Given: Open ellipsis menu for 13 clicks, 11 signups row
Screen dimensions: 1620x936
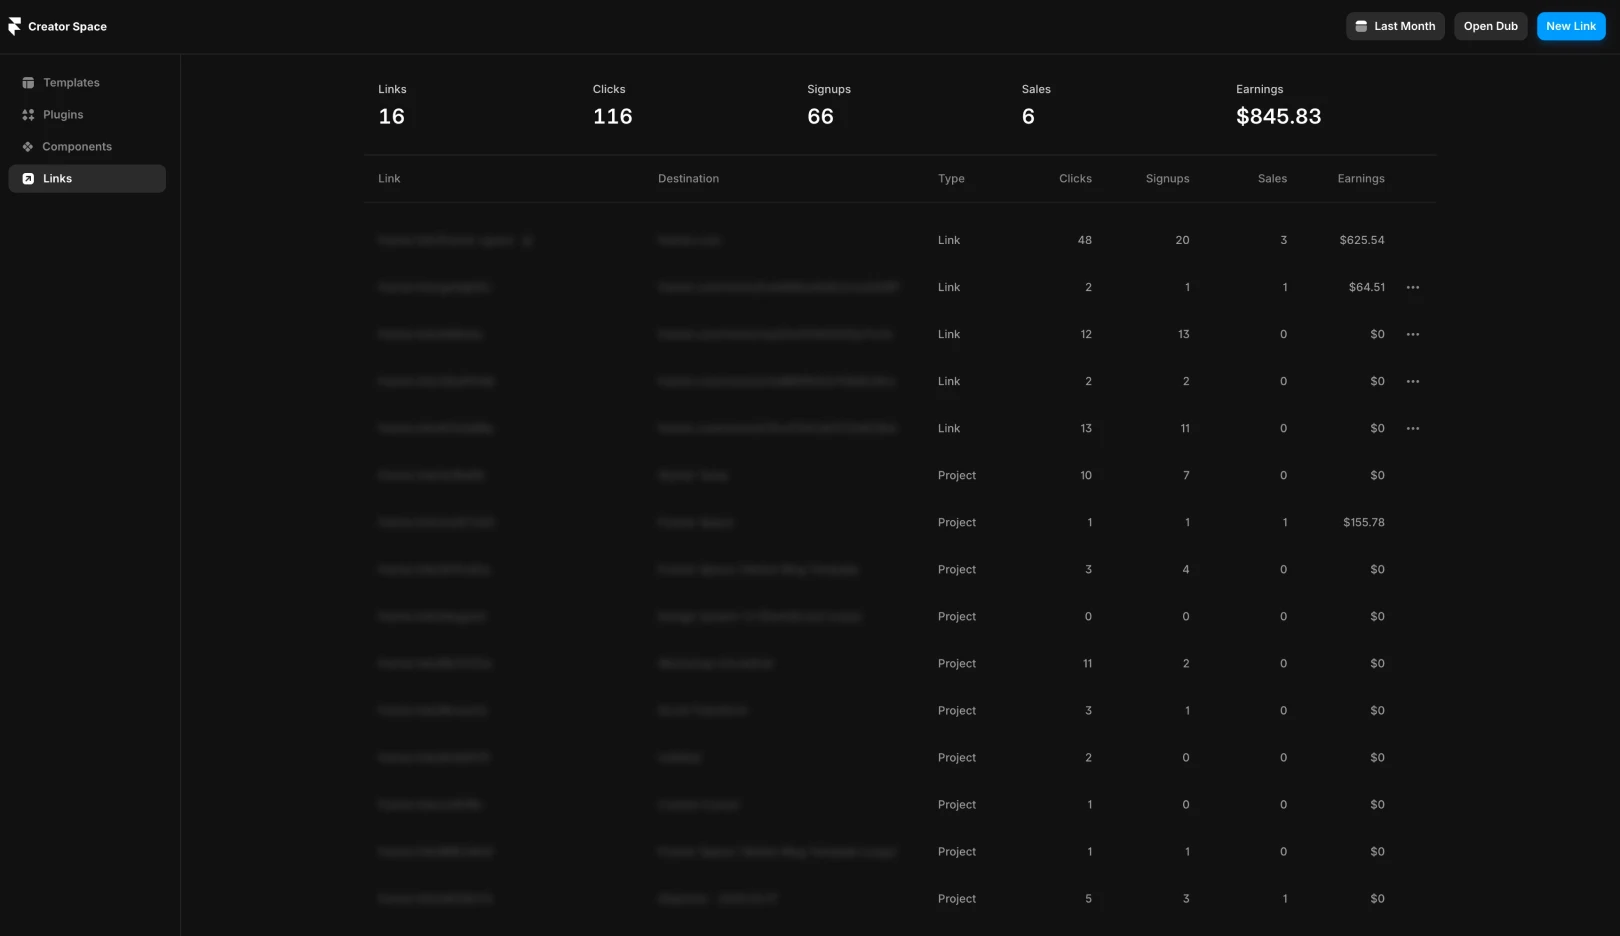Looking at the screenshot, I should (1413, 428).
